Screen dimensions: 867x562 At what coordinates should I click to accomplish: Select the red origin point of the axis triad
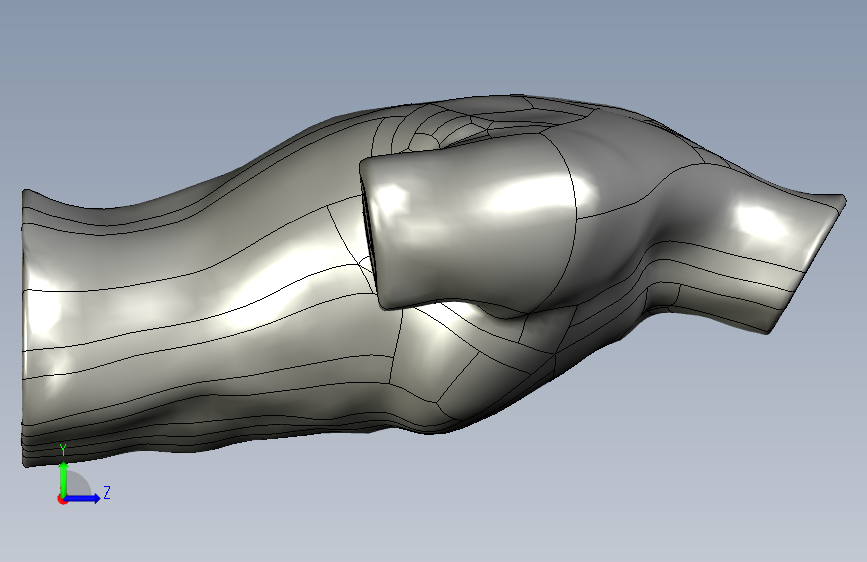[62, 499]
